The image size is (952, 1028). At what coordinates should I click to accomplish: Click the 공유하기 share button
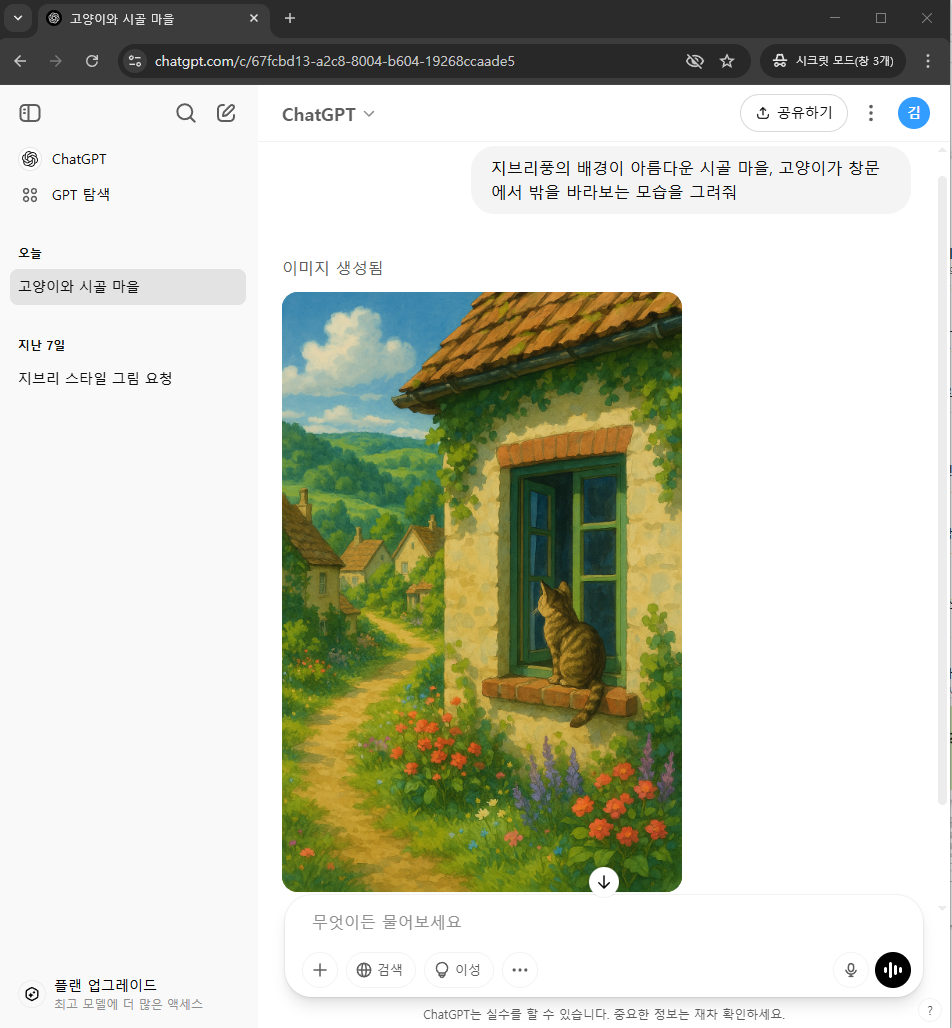click(x=794, y=113)
